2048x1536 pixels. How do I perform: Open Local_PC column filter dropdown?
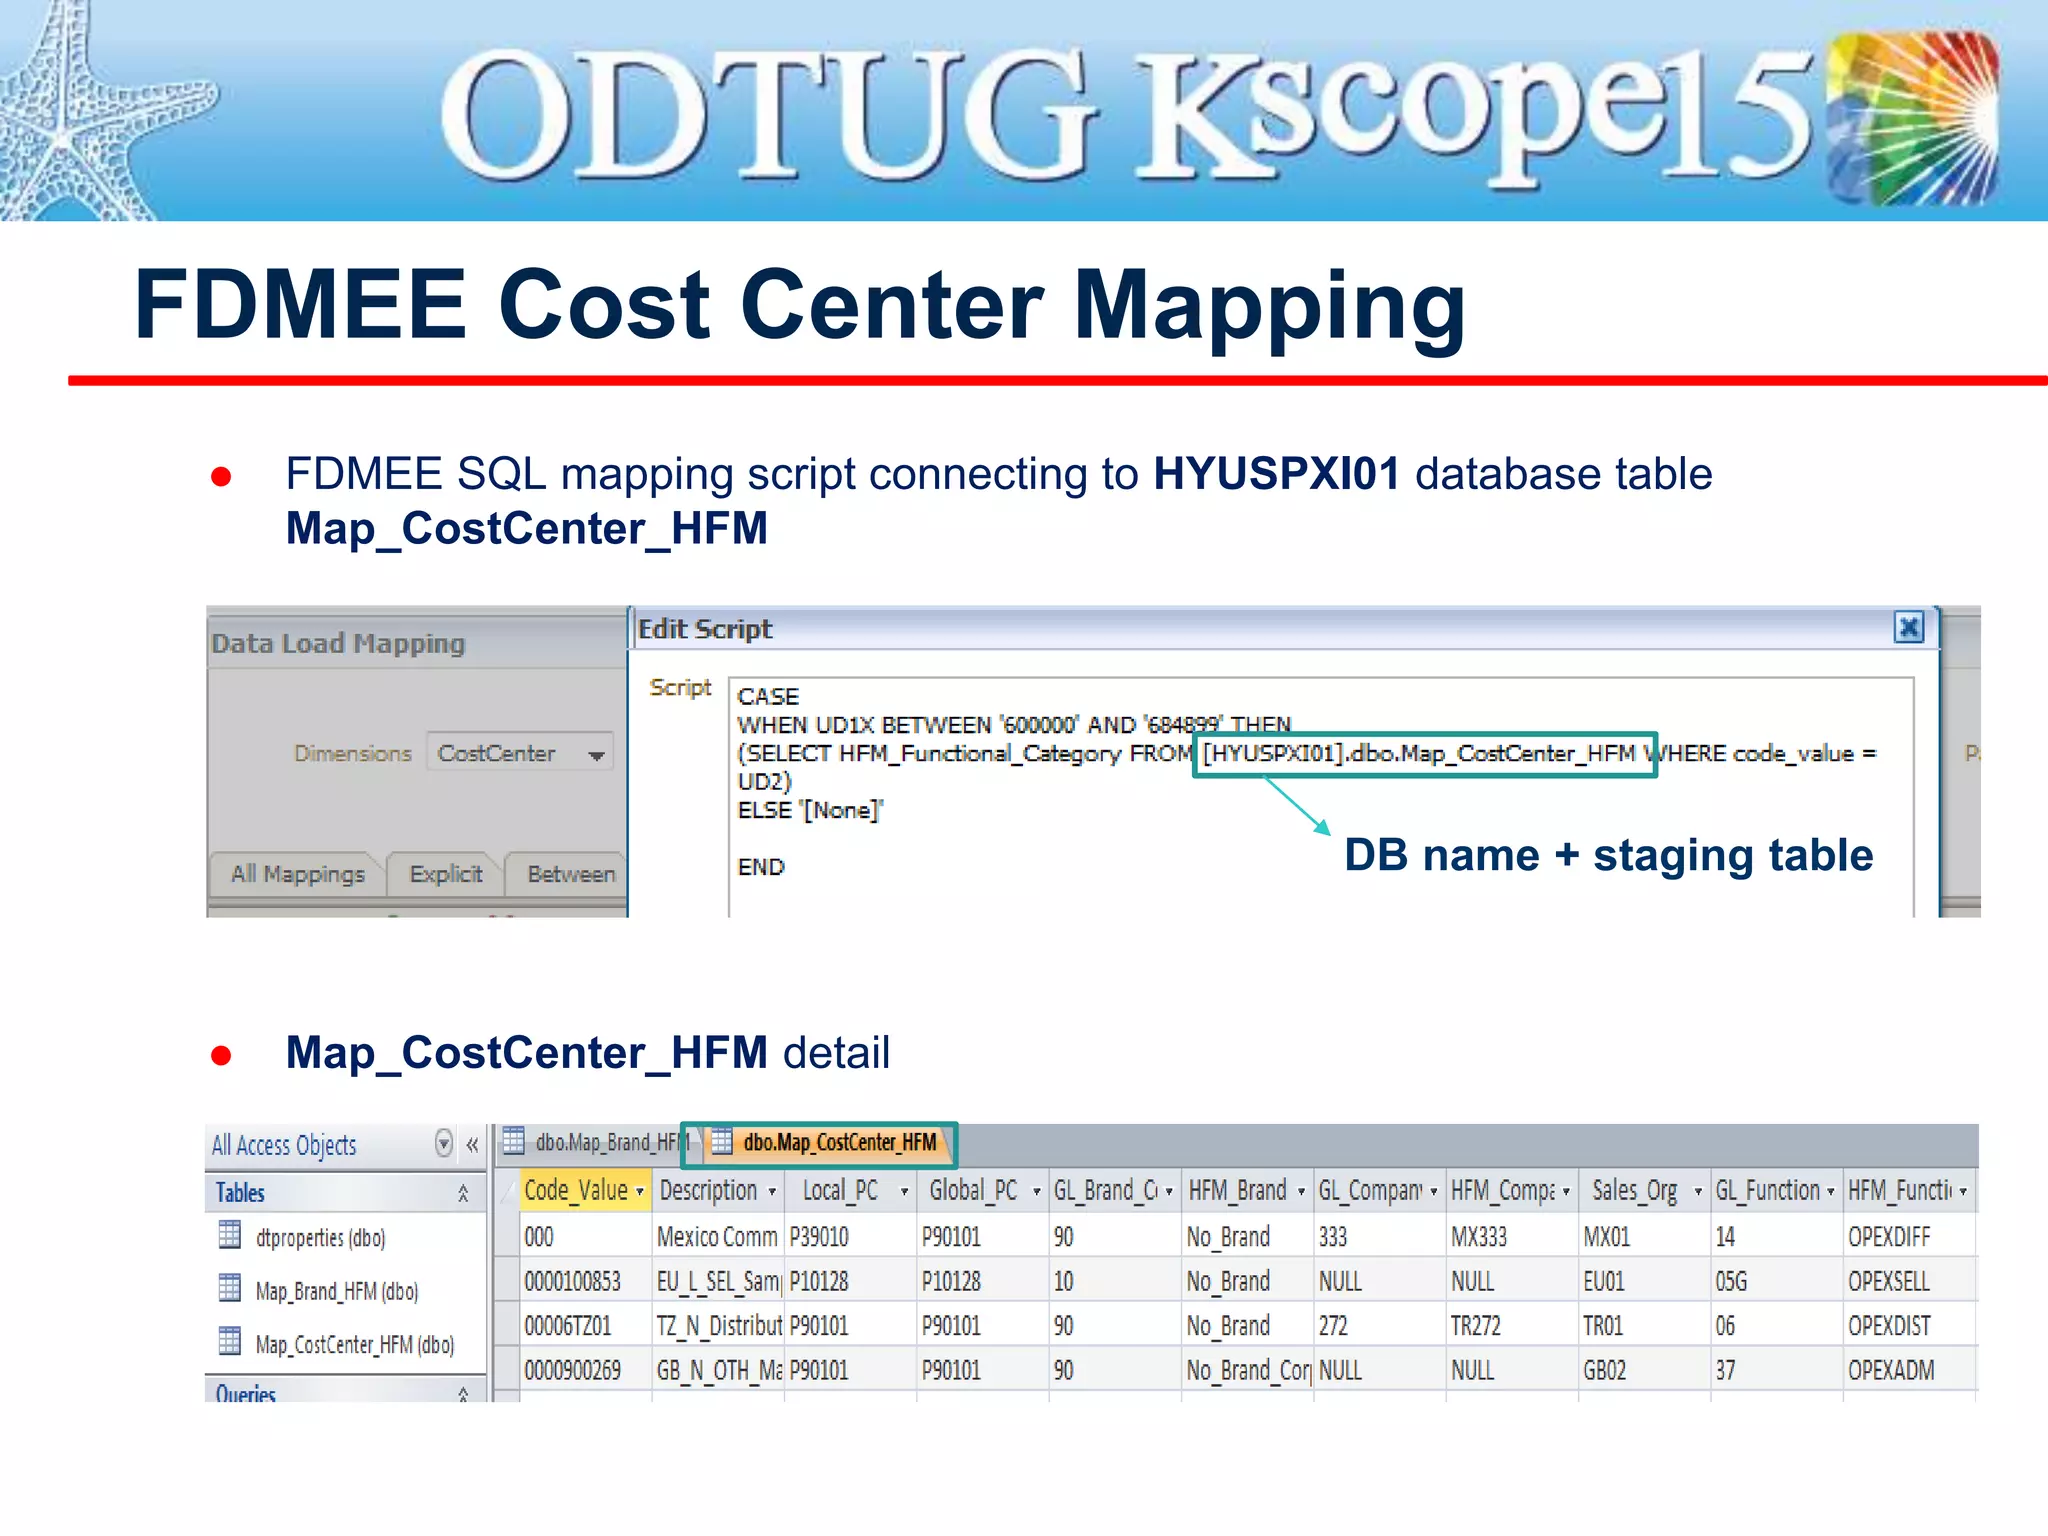point(904,1191)
